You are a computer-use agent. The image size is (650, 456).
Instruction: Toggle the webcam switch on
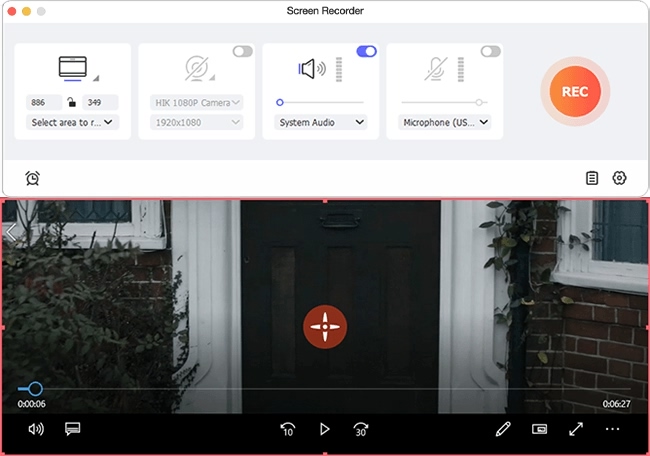pos(243,51)
